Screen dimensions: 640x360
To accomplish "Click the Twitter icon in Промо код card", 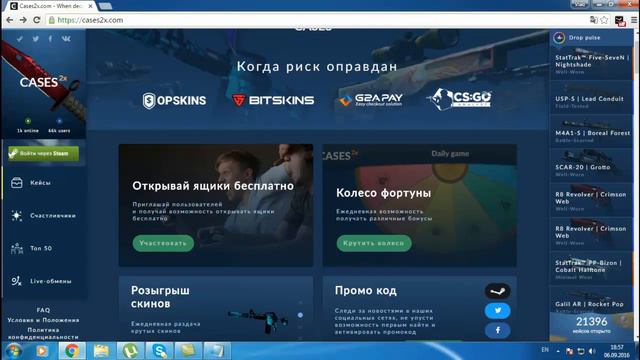I will tap(498, 311).
